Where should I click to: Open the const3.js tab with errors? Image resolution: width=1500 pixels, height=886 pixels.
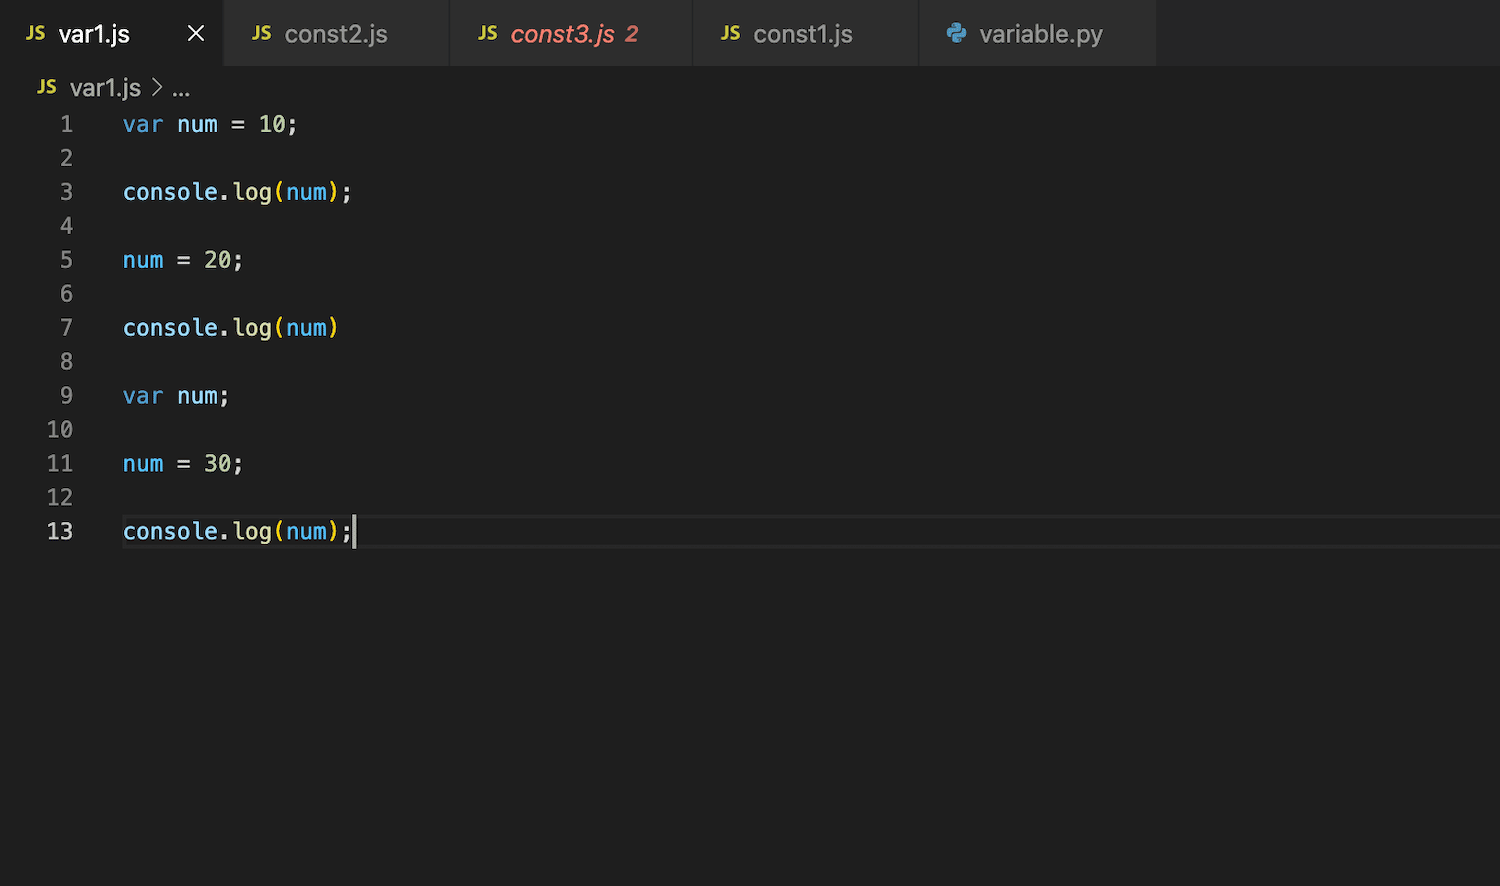(562, 34)
